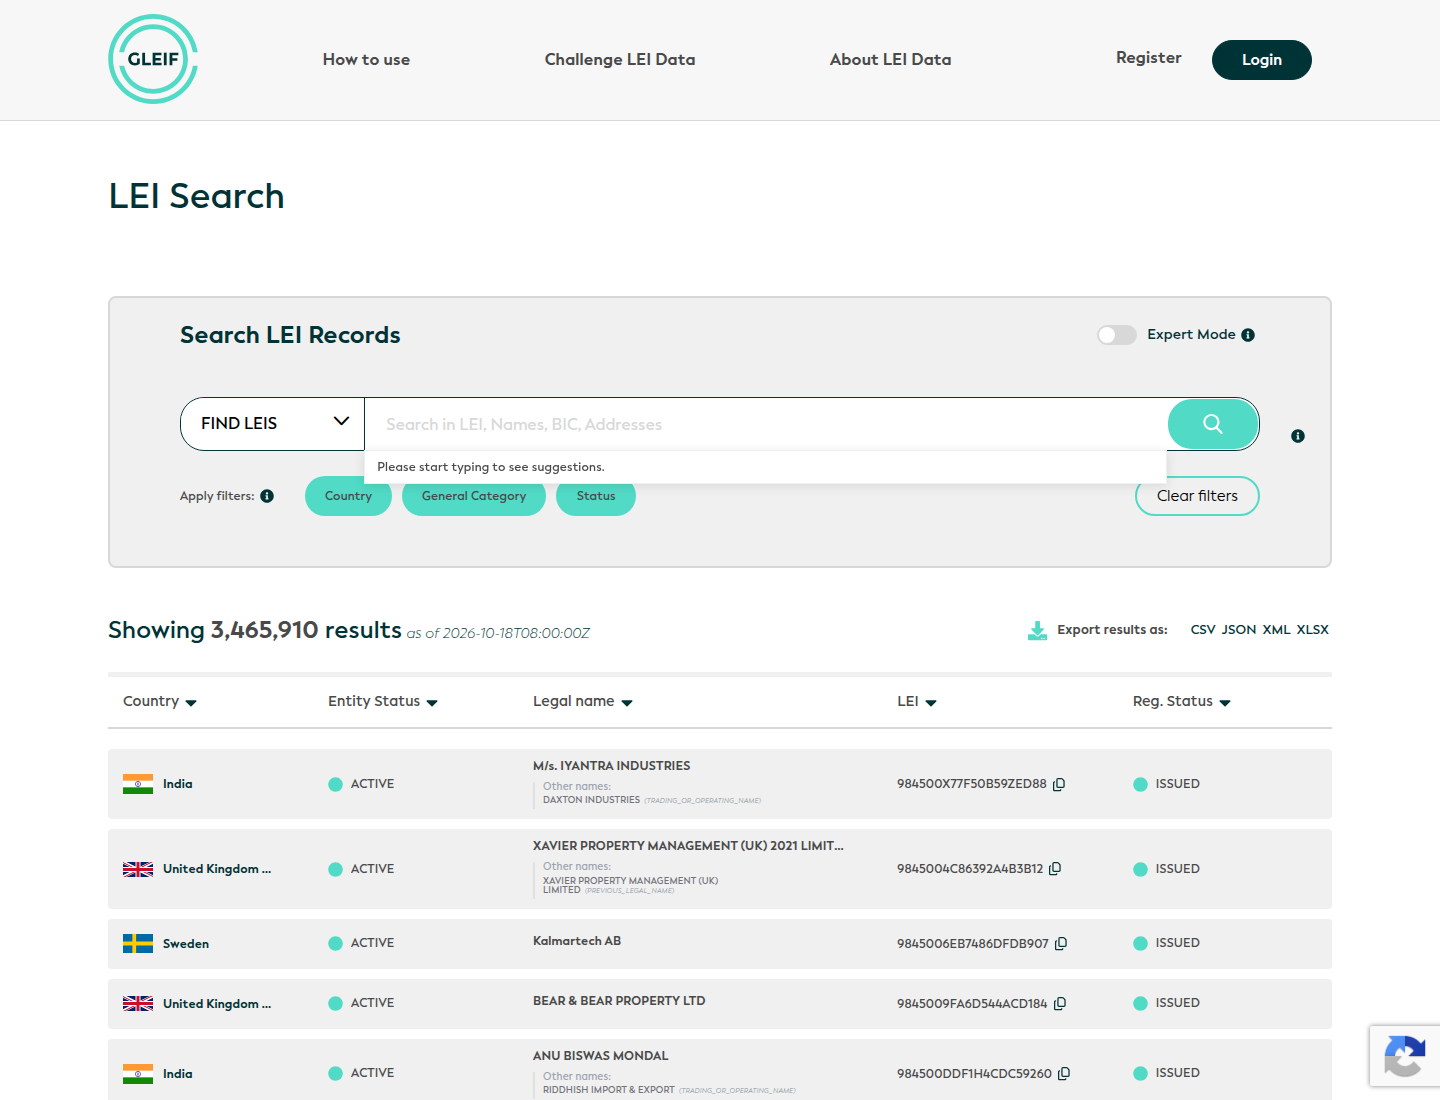This screenshot has height=1100, width=1440.
Task: Open About LEI Data page
Action: pyautogui.click(x=891, y=60)
